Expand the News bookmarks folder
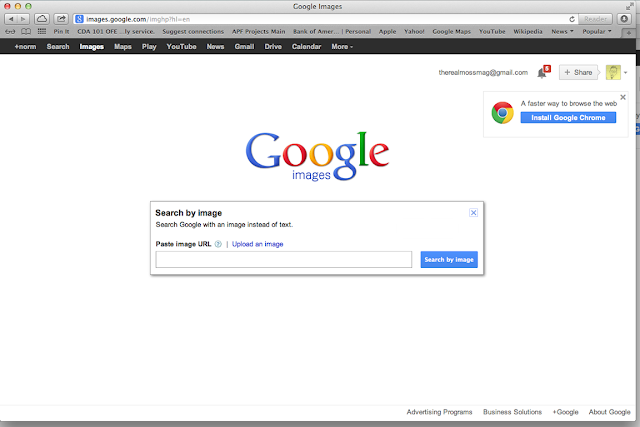Image resolution: width=640 pixels, height=427 pixels. [562, 31]
